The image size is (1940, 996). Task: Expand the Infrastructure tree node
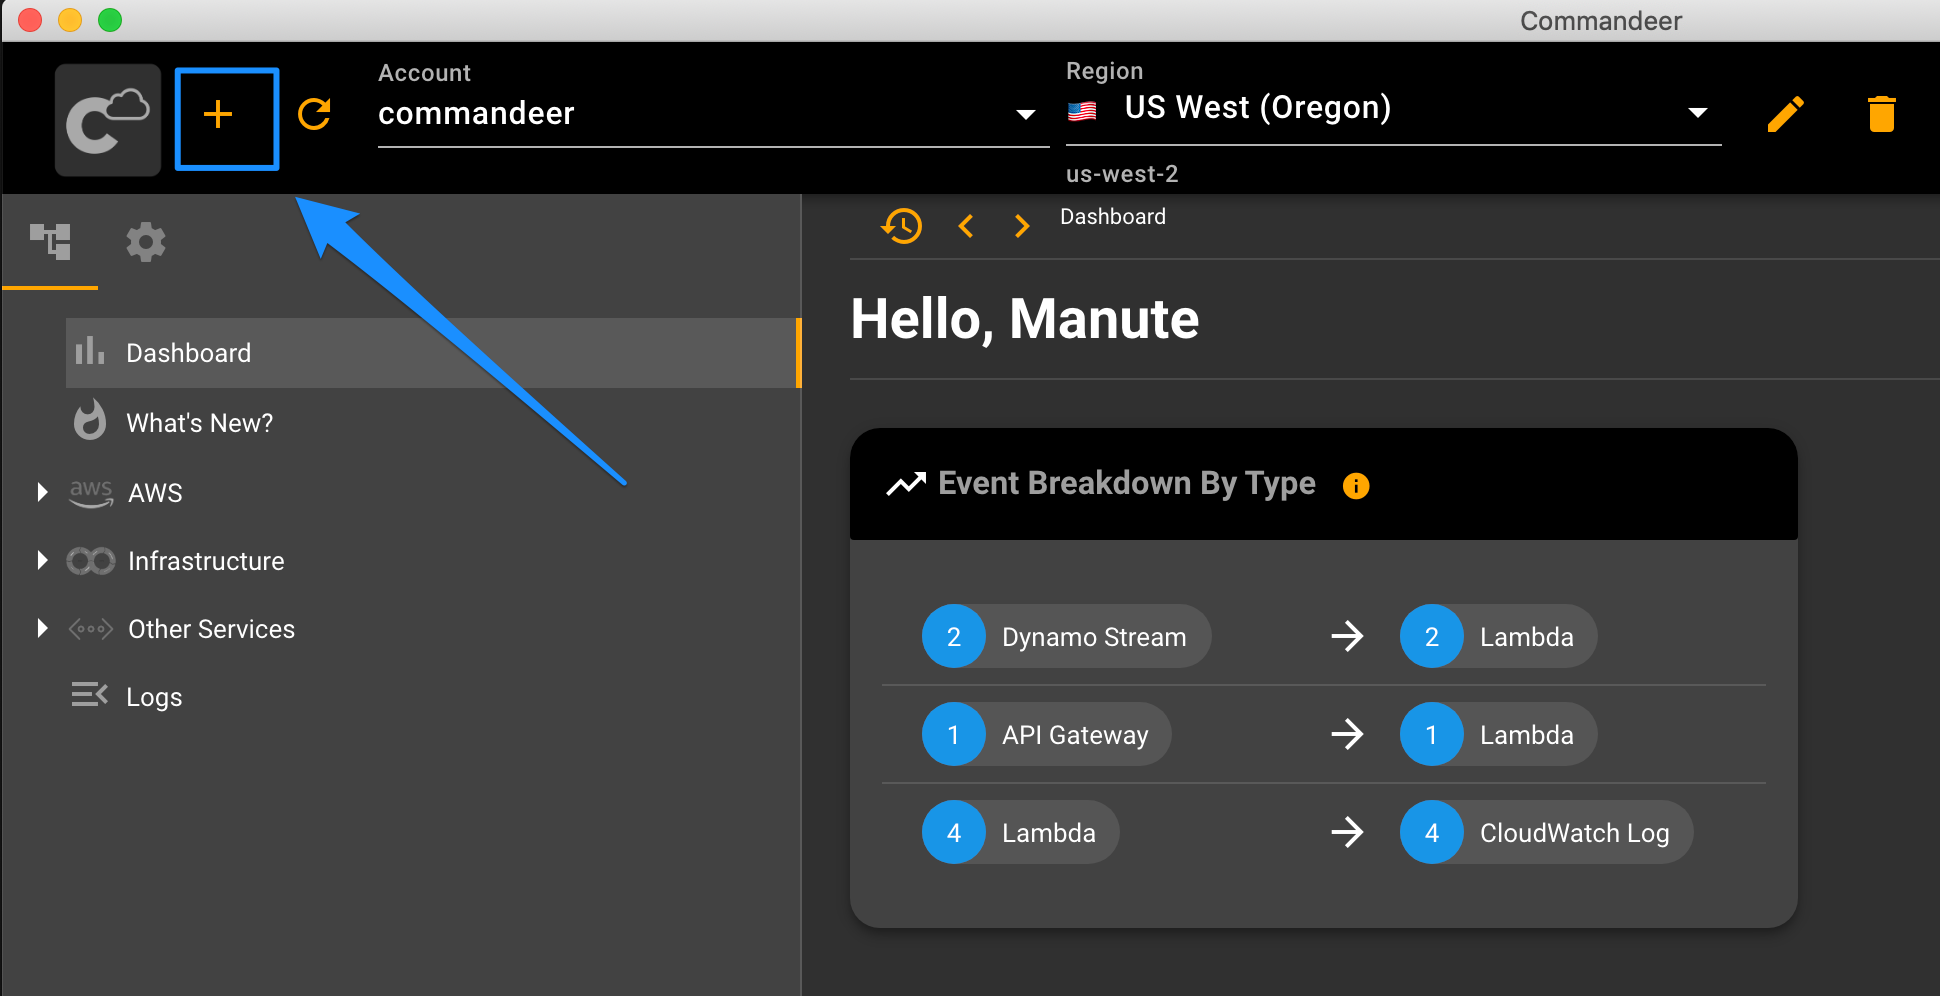pos(42,561)
